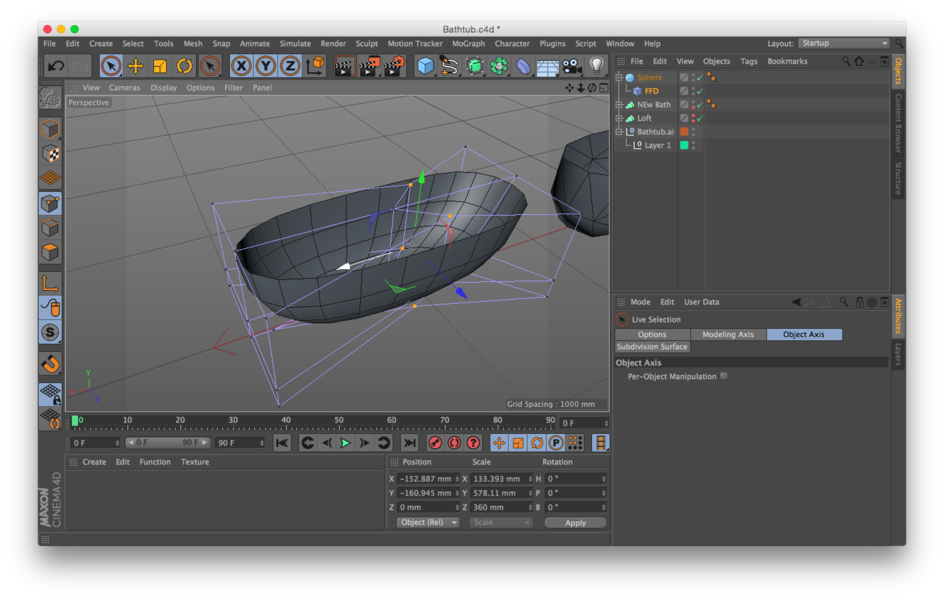Open the Attributes User Data menu

pyautogui.click(x=701, y=302)
